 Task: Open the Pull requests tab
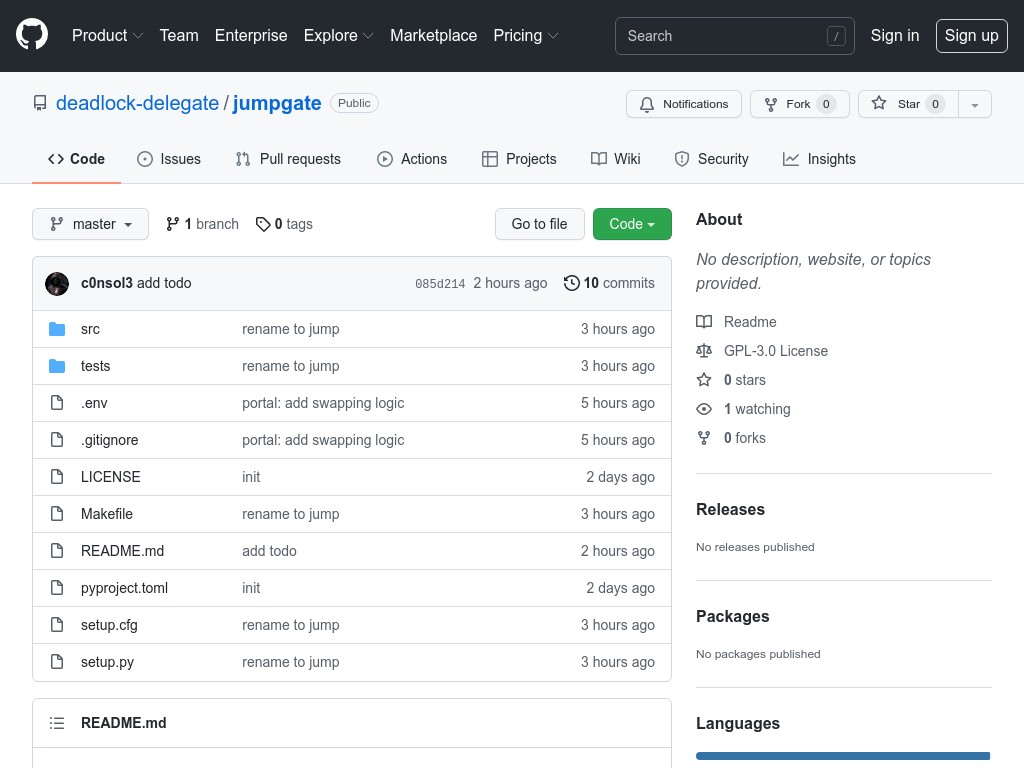pyautogui.click(x=289, y=159)
